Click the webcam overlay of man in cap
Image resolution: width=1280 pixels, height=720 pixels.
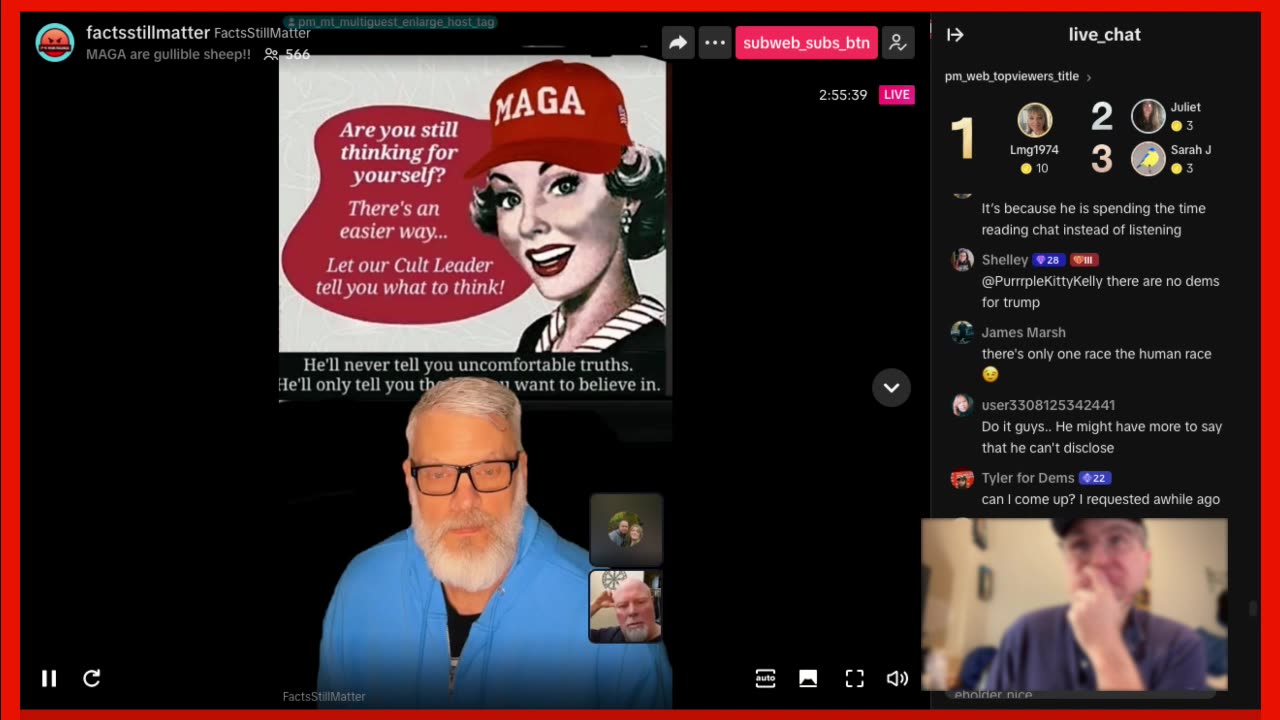pos(1074,604)
